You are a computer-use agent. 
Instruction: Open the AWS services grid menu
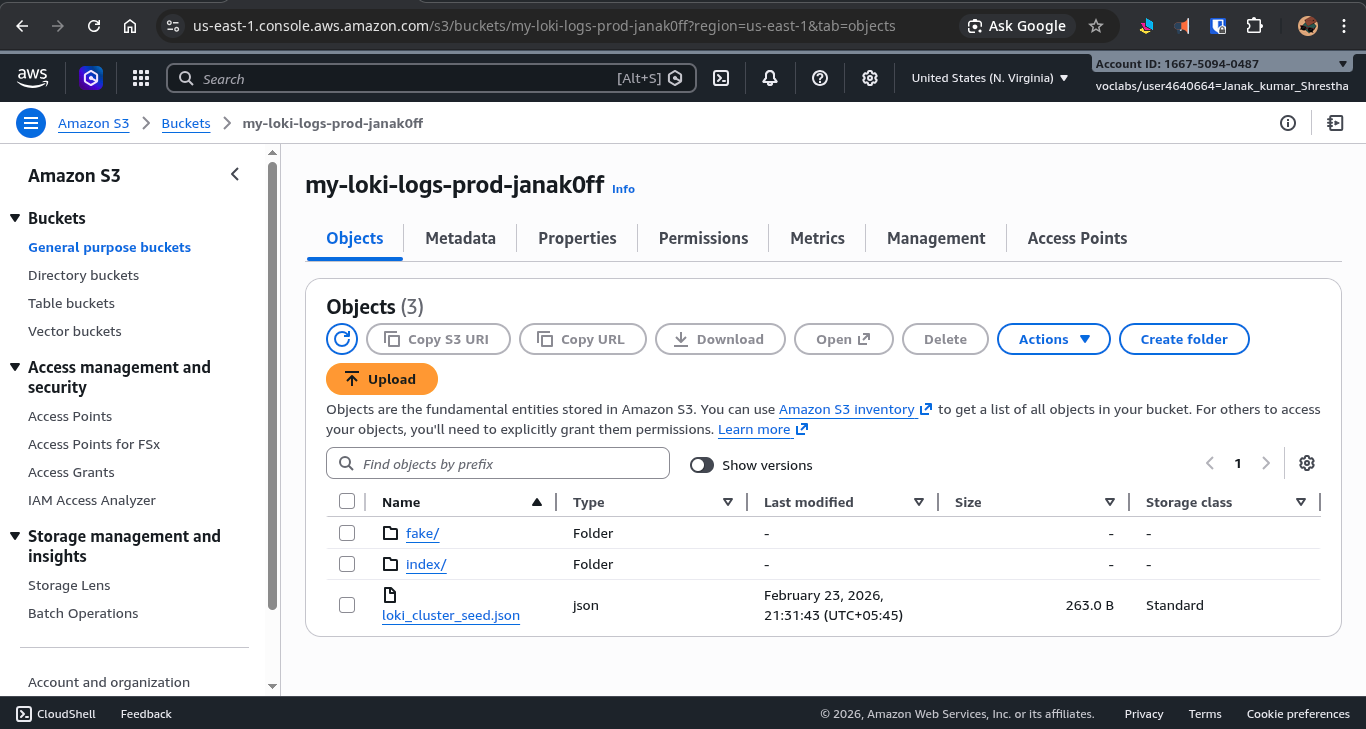click(140, 78)
